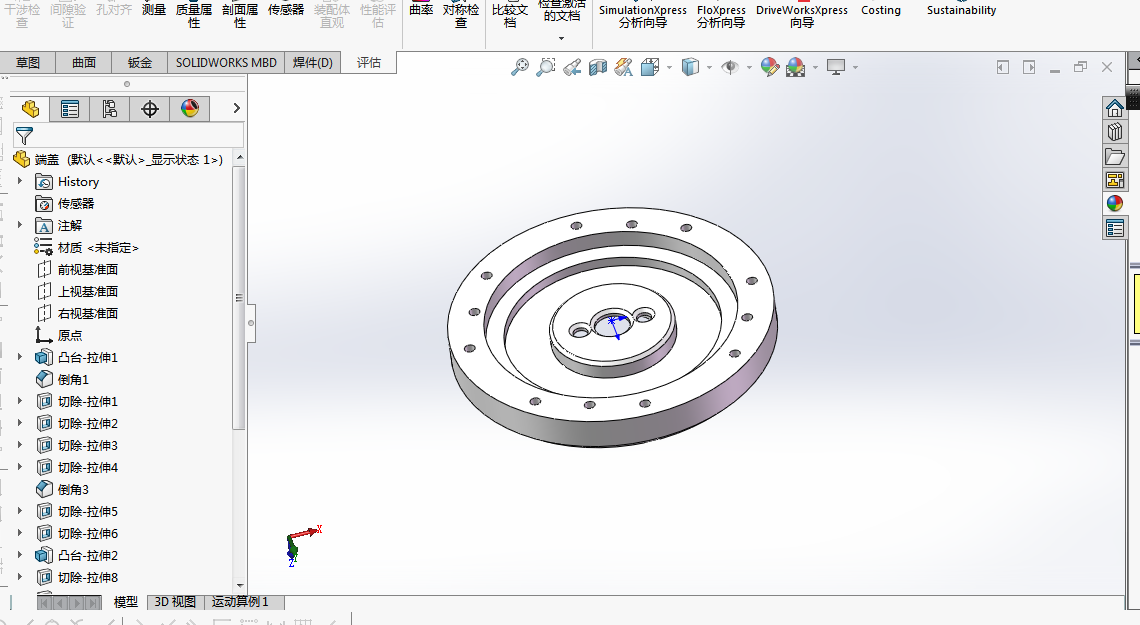Switch to the 焊件(D) tab
Image resolution: width=1140 pixels, height=625 pixels.
(313, 62)
